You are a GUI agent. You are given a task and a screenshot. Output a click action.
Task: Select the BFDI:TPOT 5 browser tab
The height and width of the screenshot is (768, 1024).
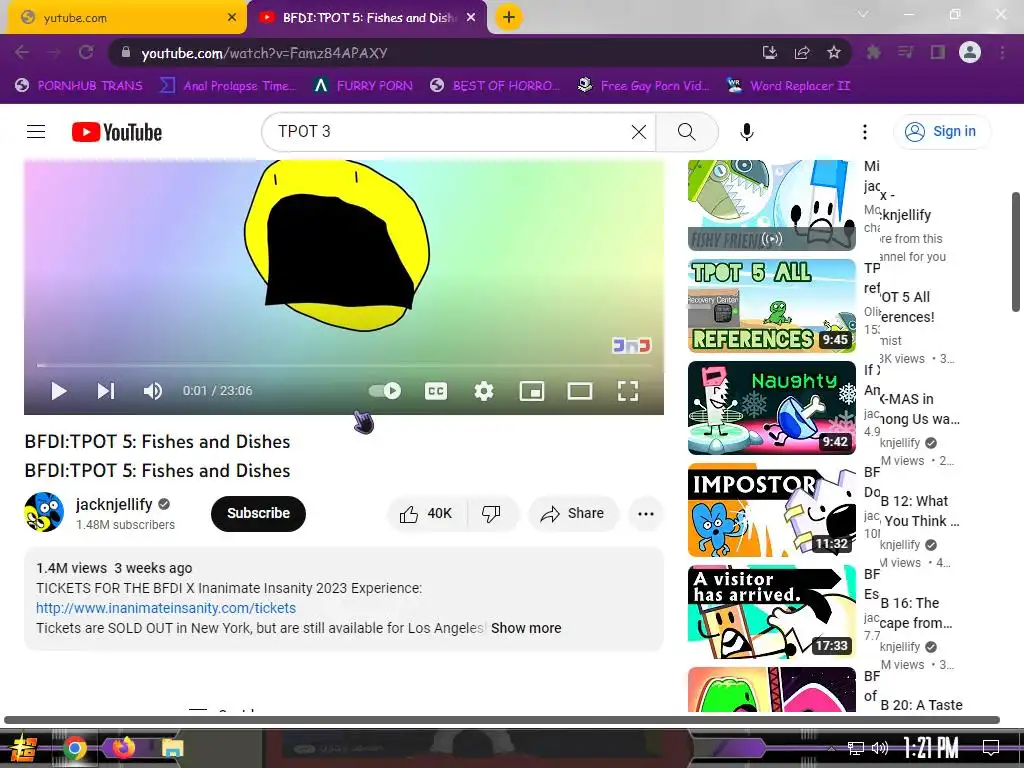(366, 18)
